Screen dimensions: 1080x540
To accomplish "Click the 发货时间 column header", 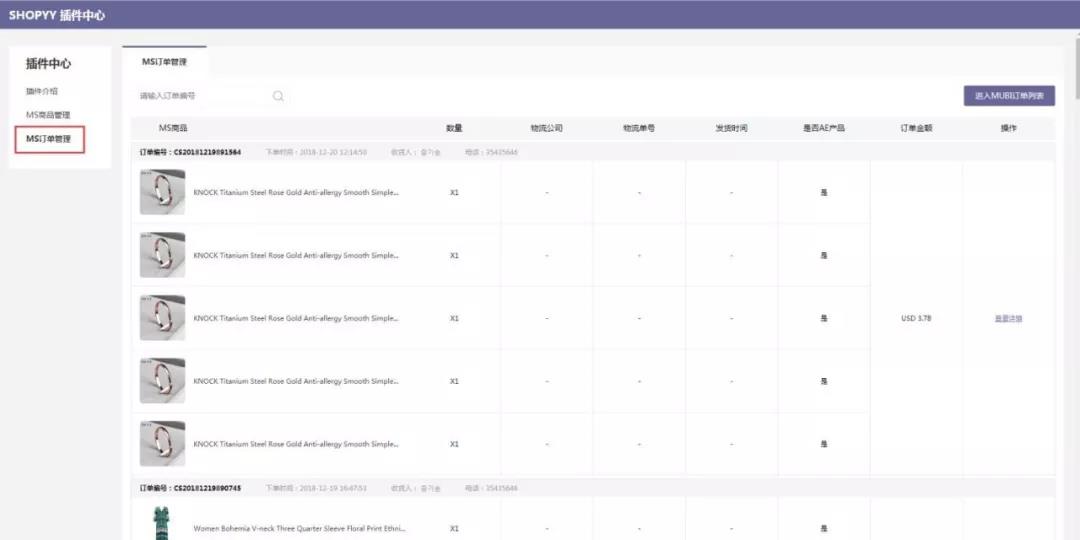I will [731, 128].
